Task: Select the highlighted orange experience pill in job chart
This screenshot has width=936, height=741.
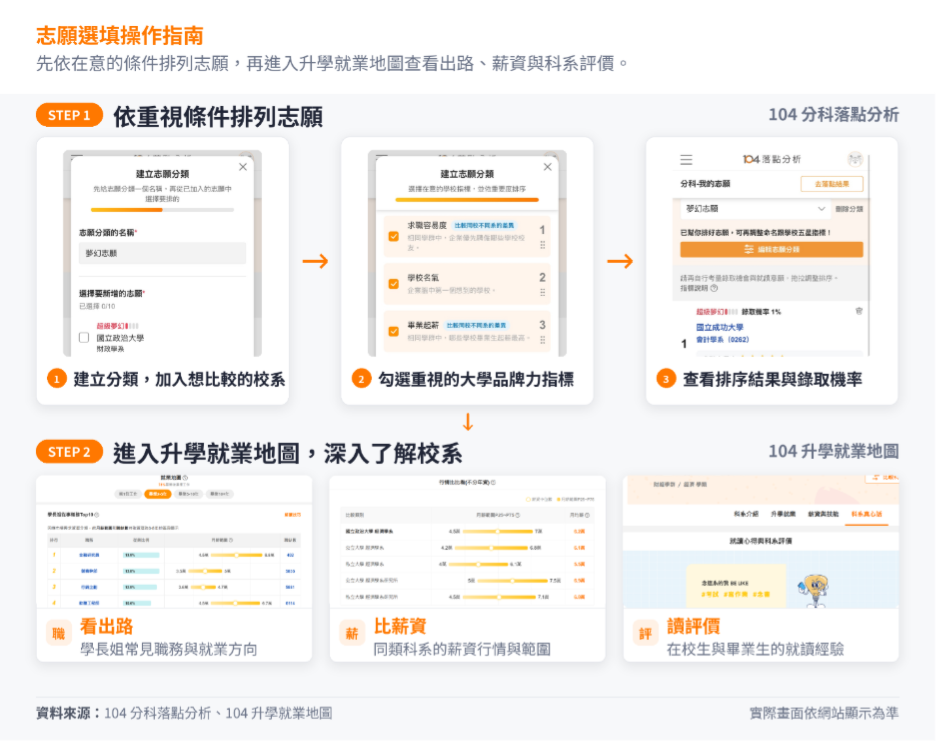Action: click(x=158, y=494)
